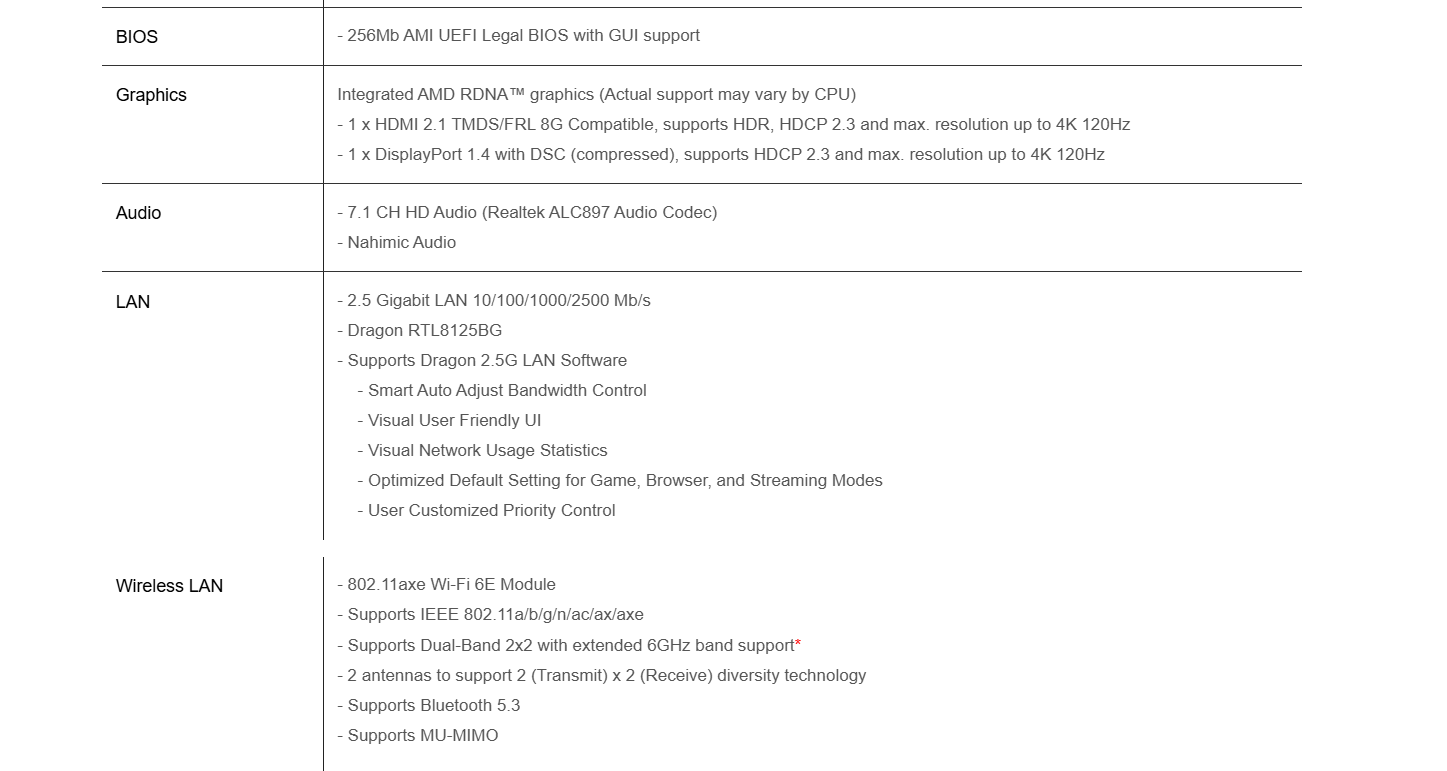Click the Audio row label
Image resolution: width=1447 pixels, height=771 pixels.
[x=138, y=213]
